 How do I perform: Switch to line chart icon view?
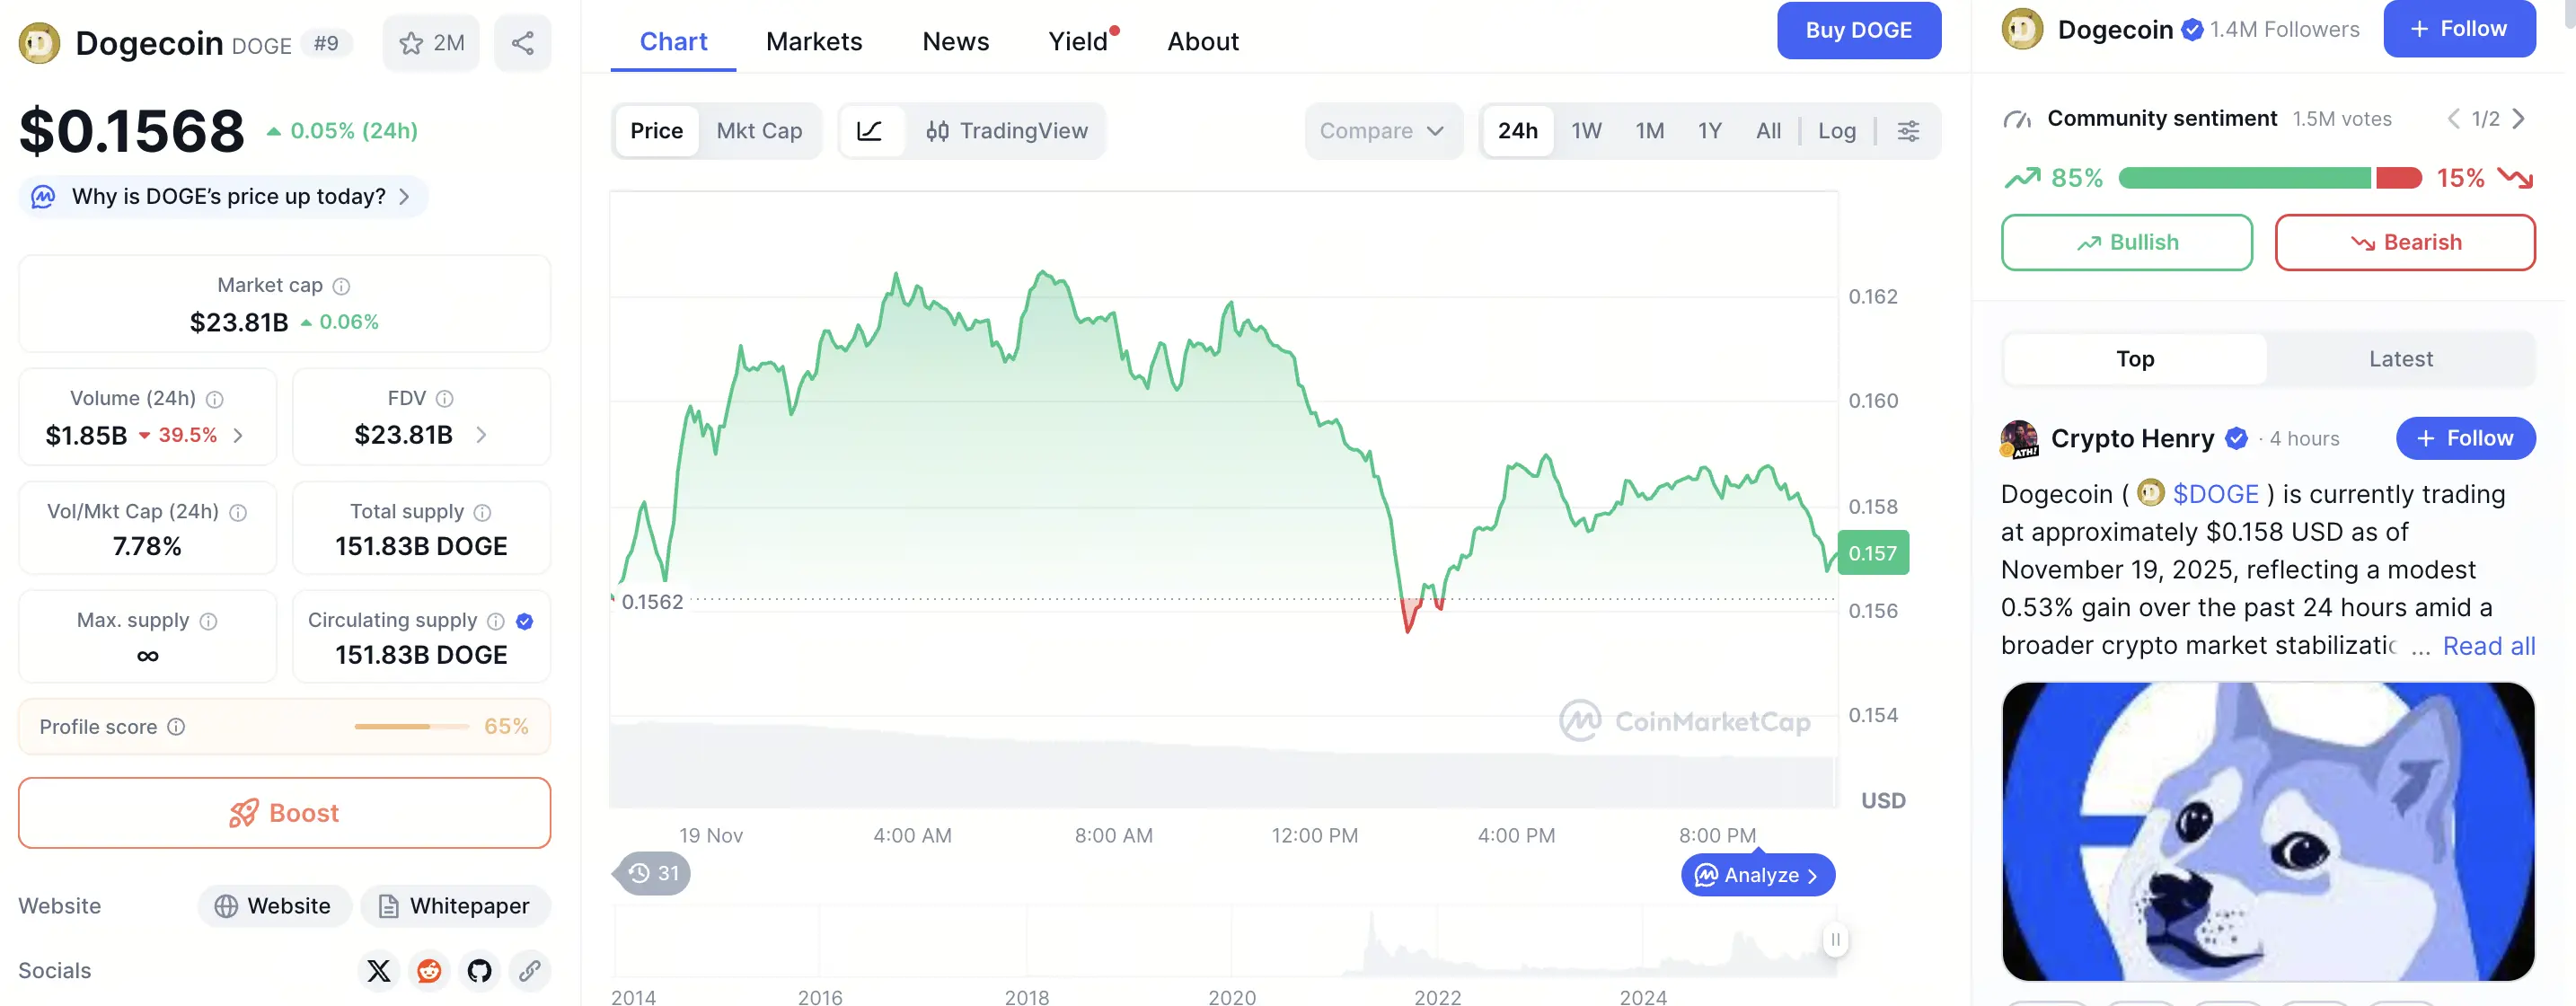(869, 131)
